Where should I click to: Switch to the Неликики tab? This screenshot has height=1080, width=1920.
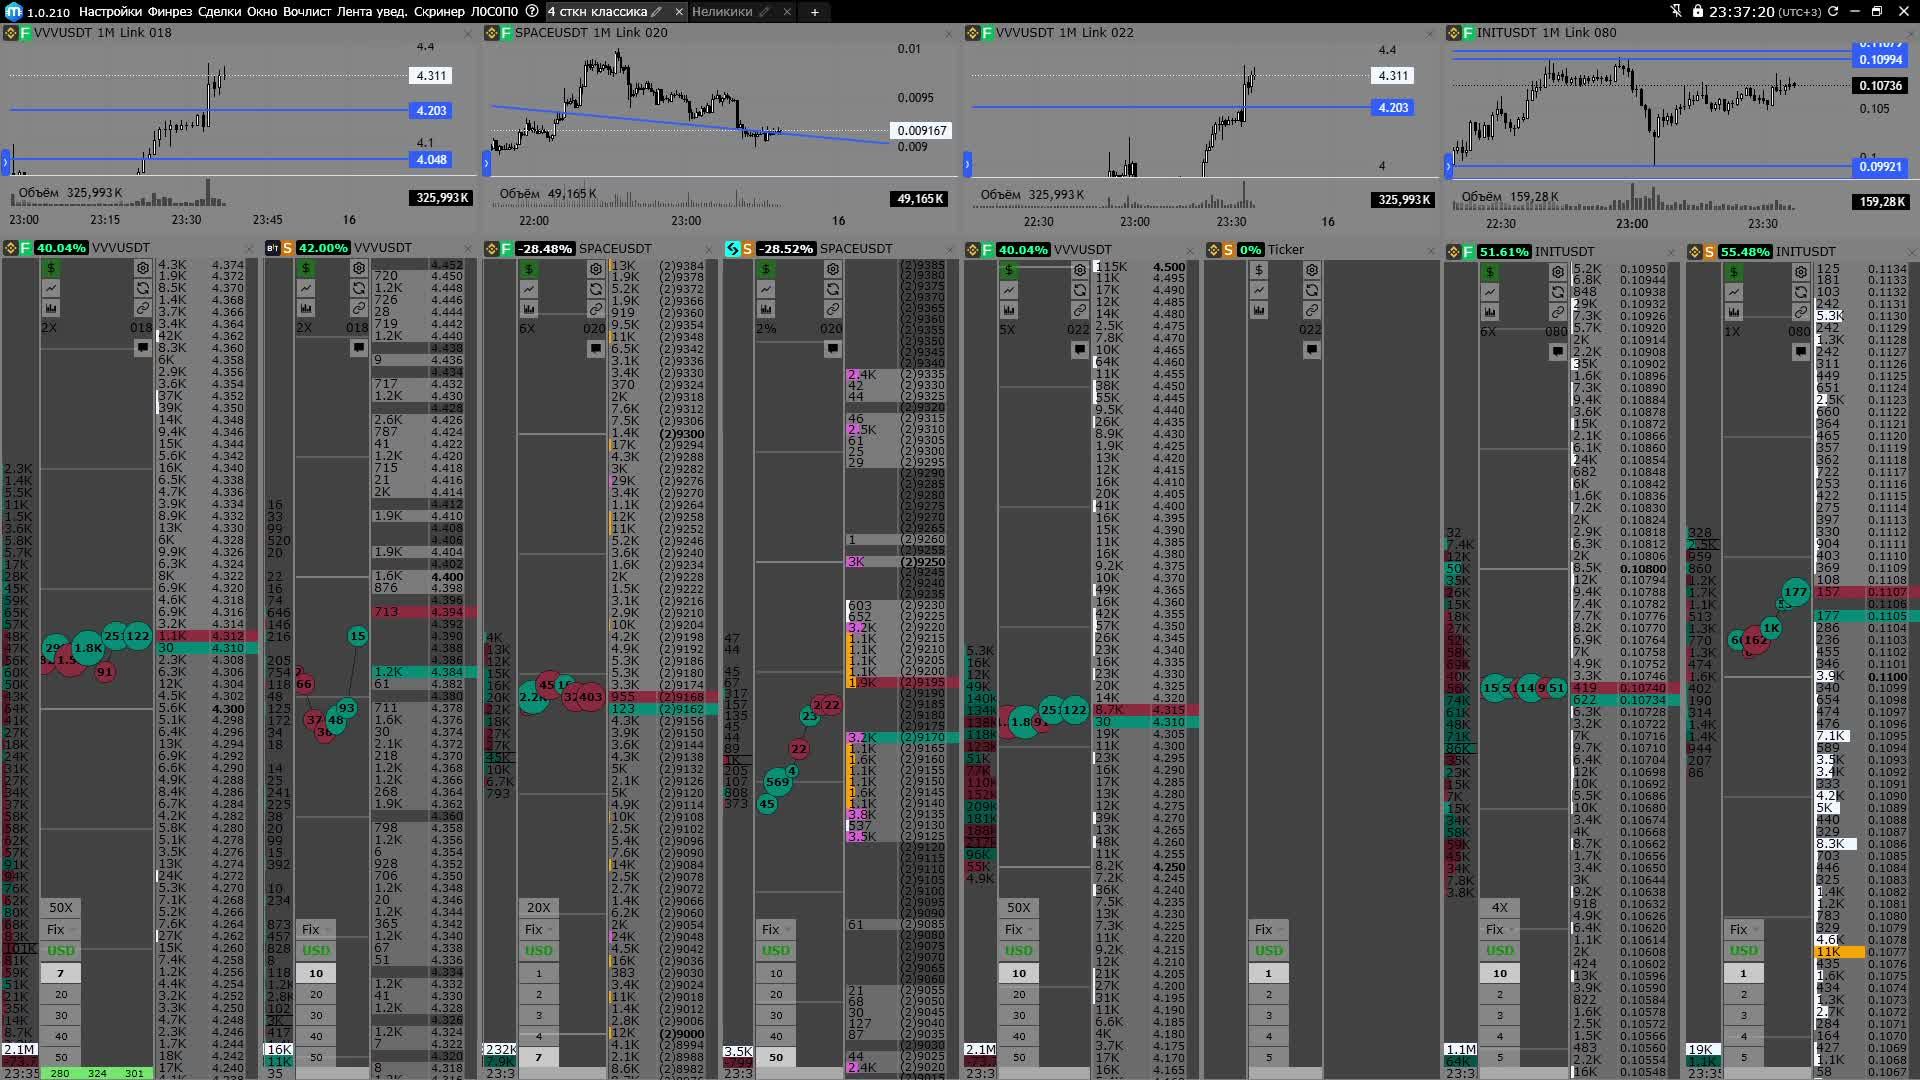tap(722, 12)
